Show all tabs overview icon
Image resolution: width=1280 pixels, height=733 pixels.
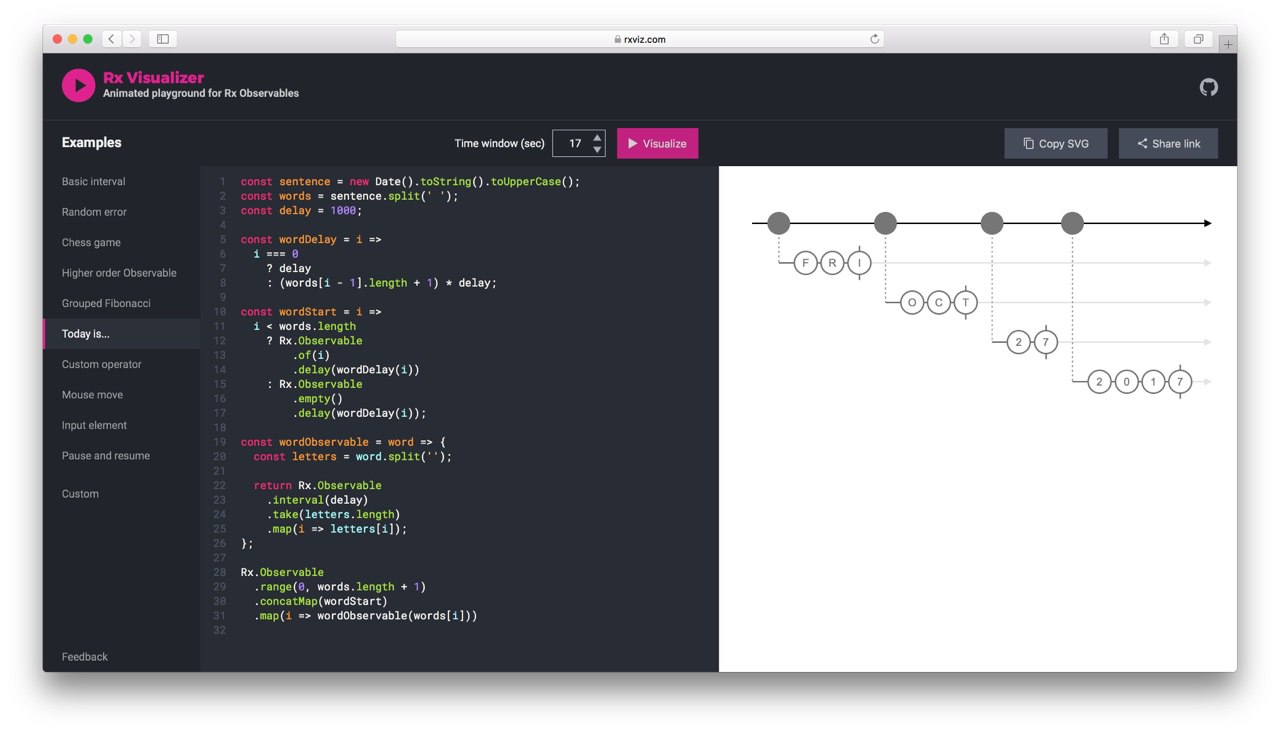pyautogui.click(x=1197, y=39)
